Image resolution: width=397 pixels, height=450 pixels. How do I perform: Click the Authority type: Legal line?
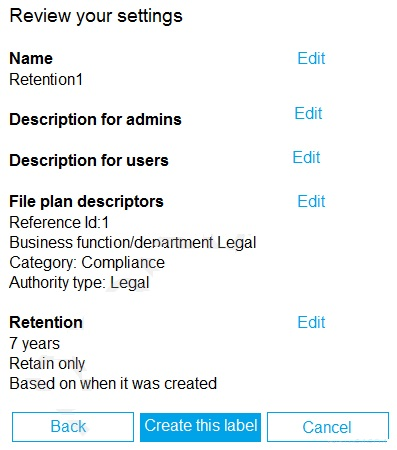tap(79, 283)
